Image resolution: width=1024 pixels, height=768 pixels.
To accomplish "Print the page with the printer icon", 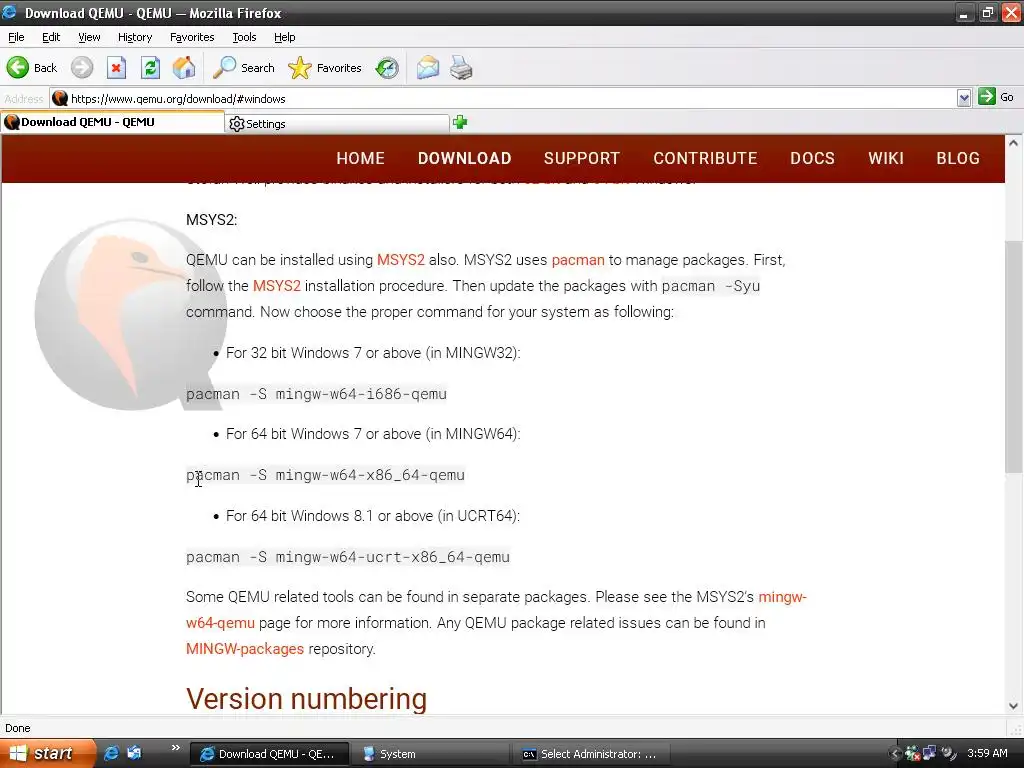I will click(x=461, y=68).
